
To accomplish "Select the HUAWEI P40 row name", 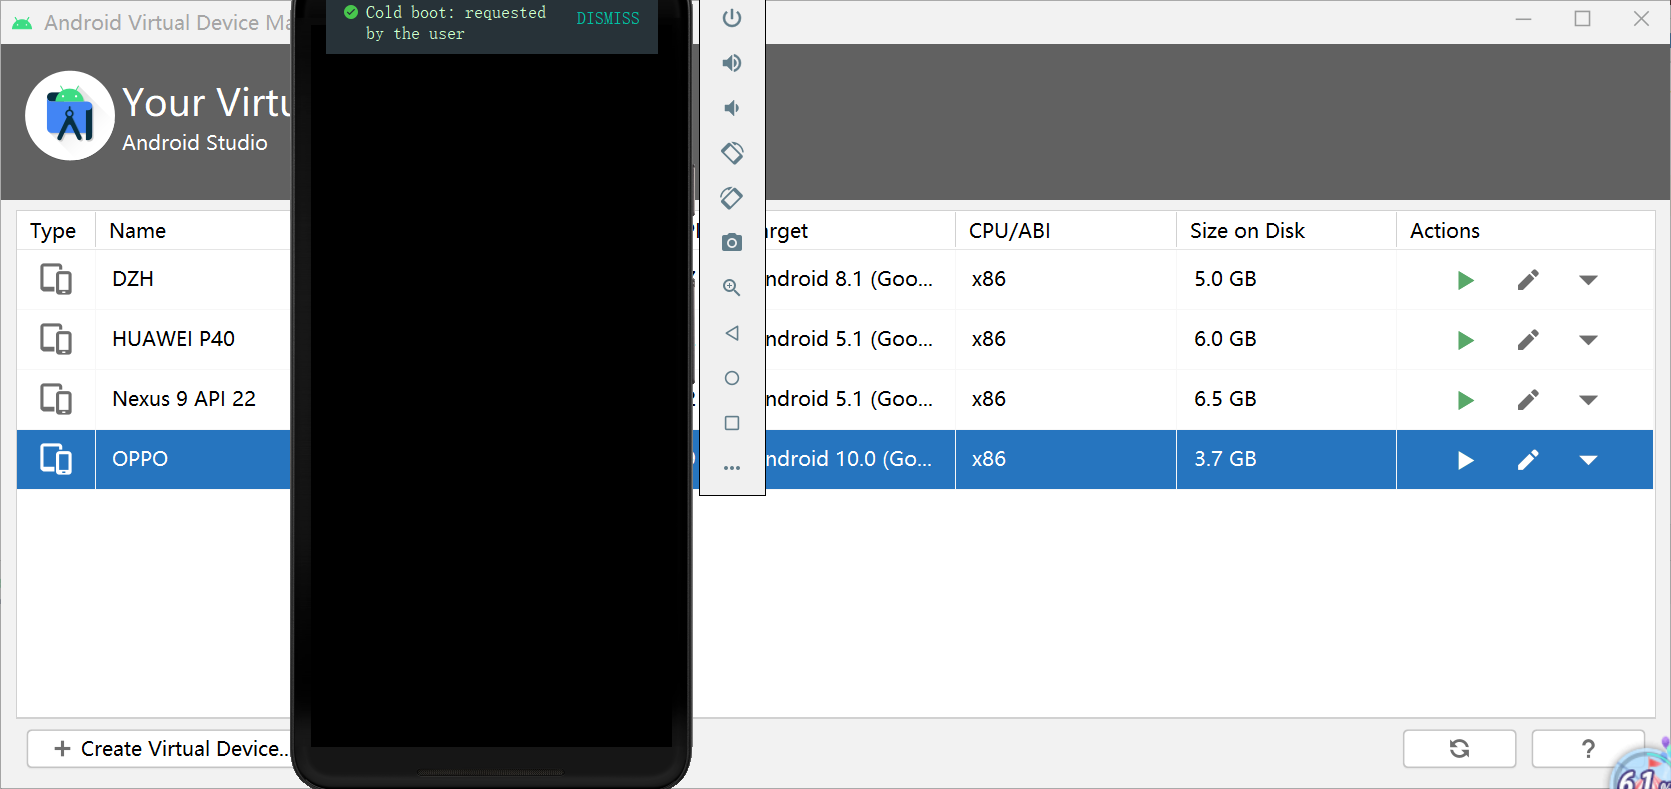I will (x=173, y=339).
